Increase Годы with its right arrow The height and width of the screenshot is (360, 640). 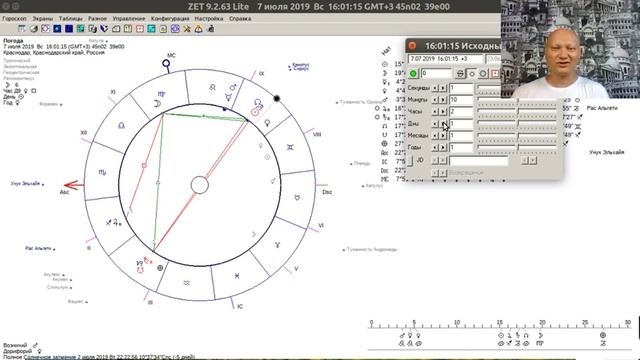coord(443,147)
